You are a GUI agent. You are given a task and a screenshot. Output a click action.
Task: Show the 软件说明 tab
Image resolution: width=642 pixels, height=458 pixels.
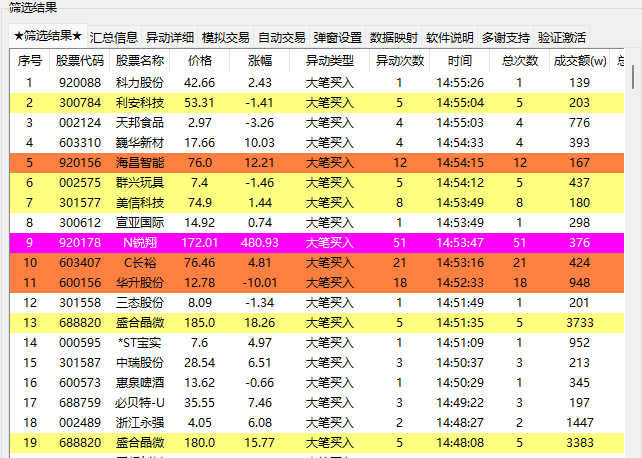pos(450,38)
